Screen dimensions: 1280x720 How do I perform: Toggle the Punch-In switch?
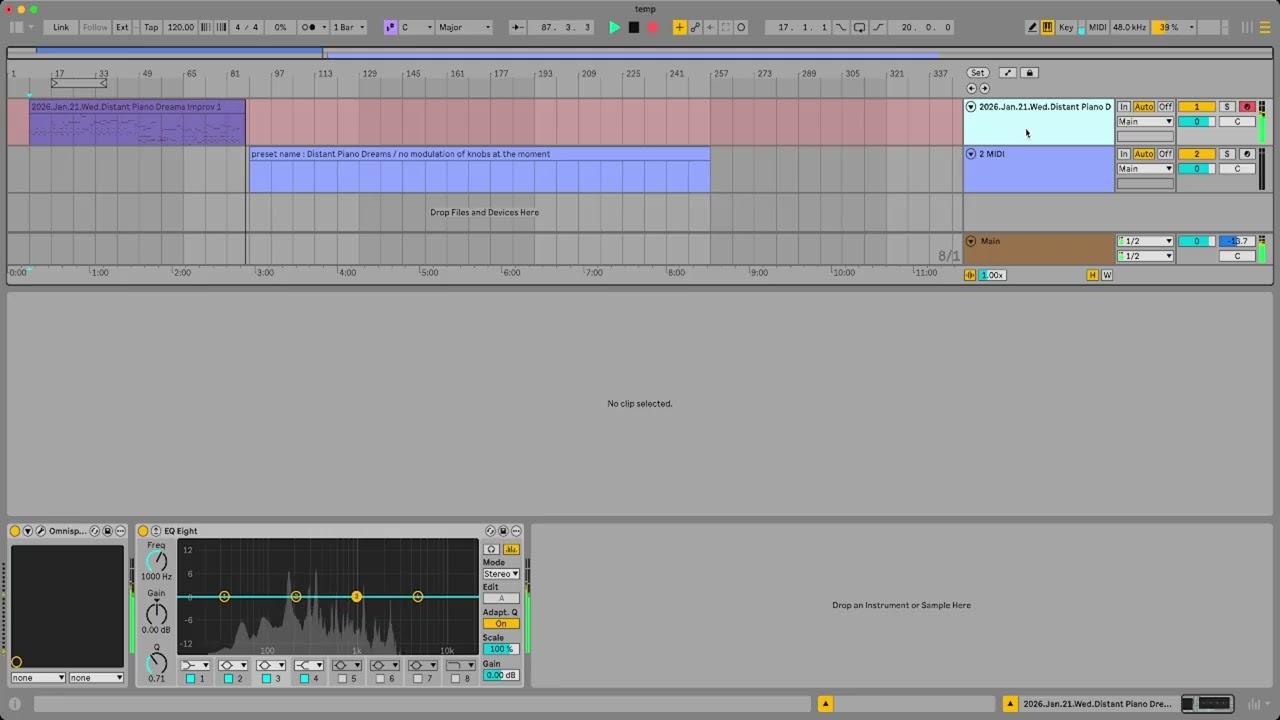pyautogui.click(x=840, y=27)
